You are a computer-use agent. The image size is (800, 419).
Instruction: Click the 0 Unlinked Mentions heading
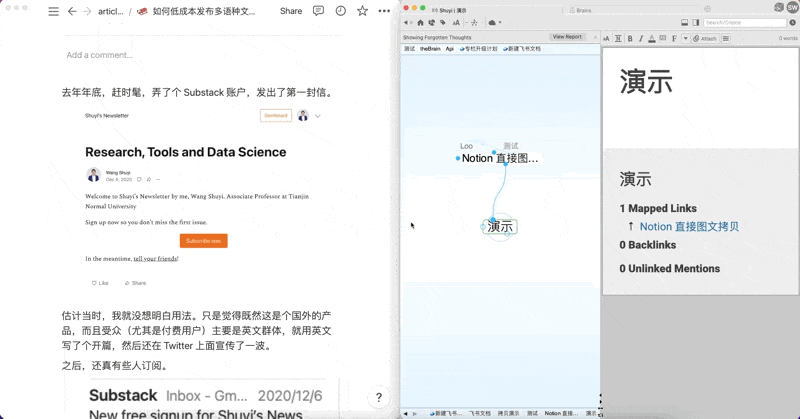point(669,268)
